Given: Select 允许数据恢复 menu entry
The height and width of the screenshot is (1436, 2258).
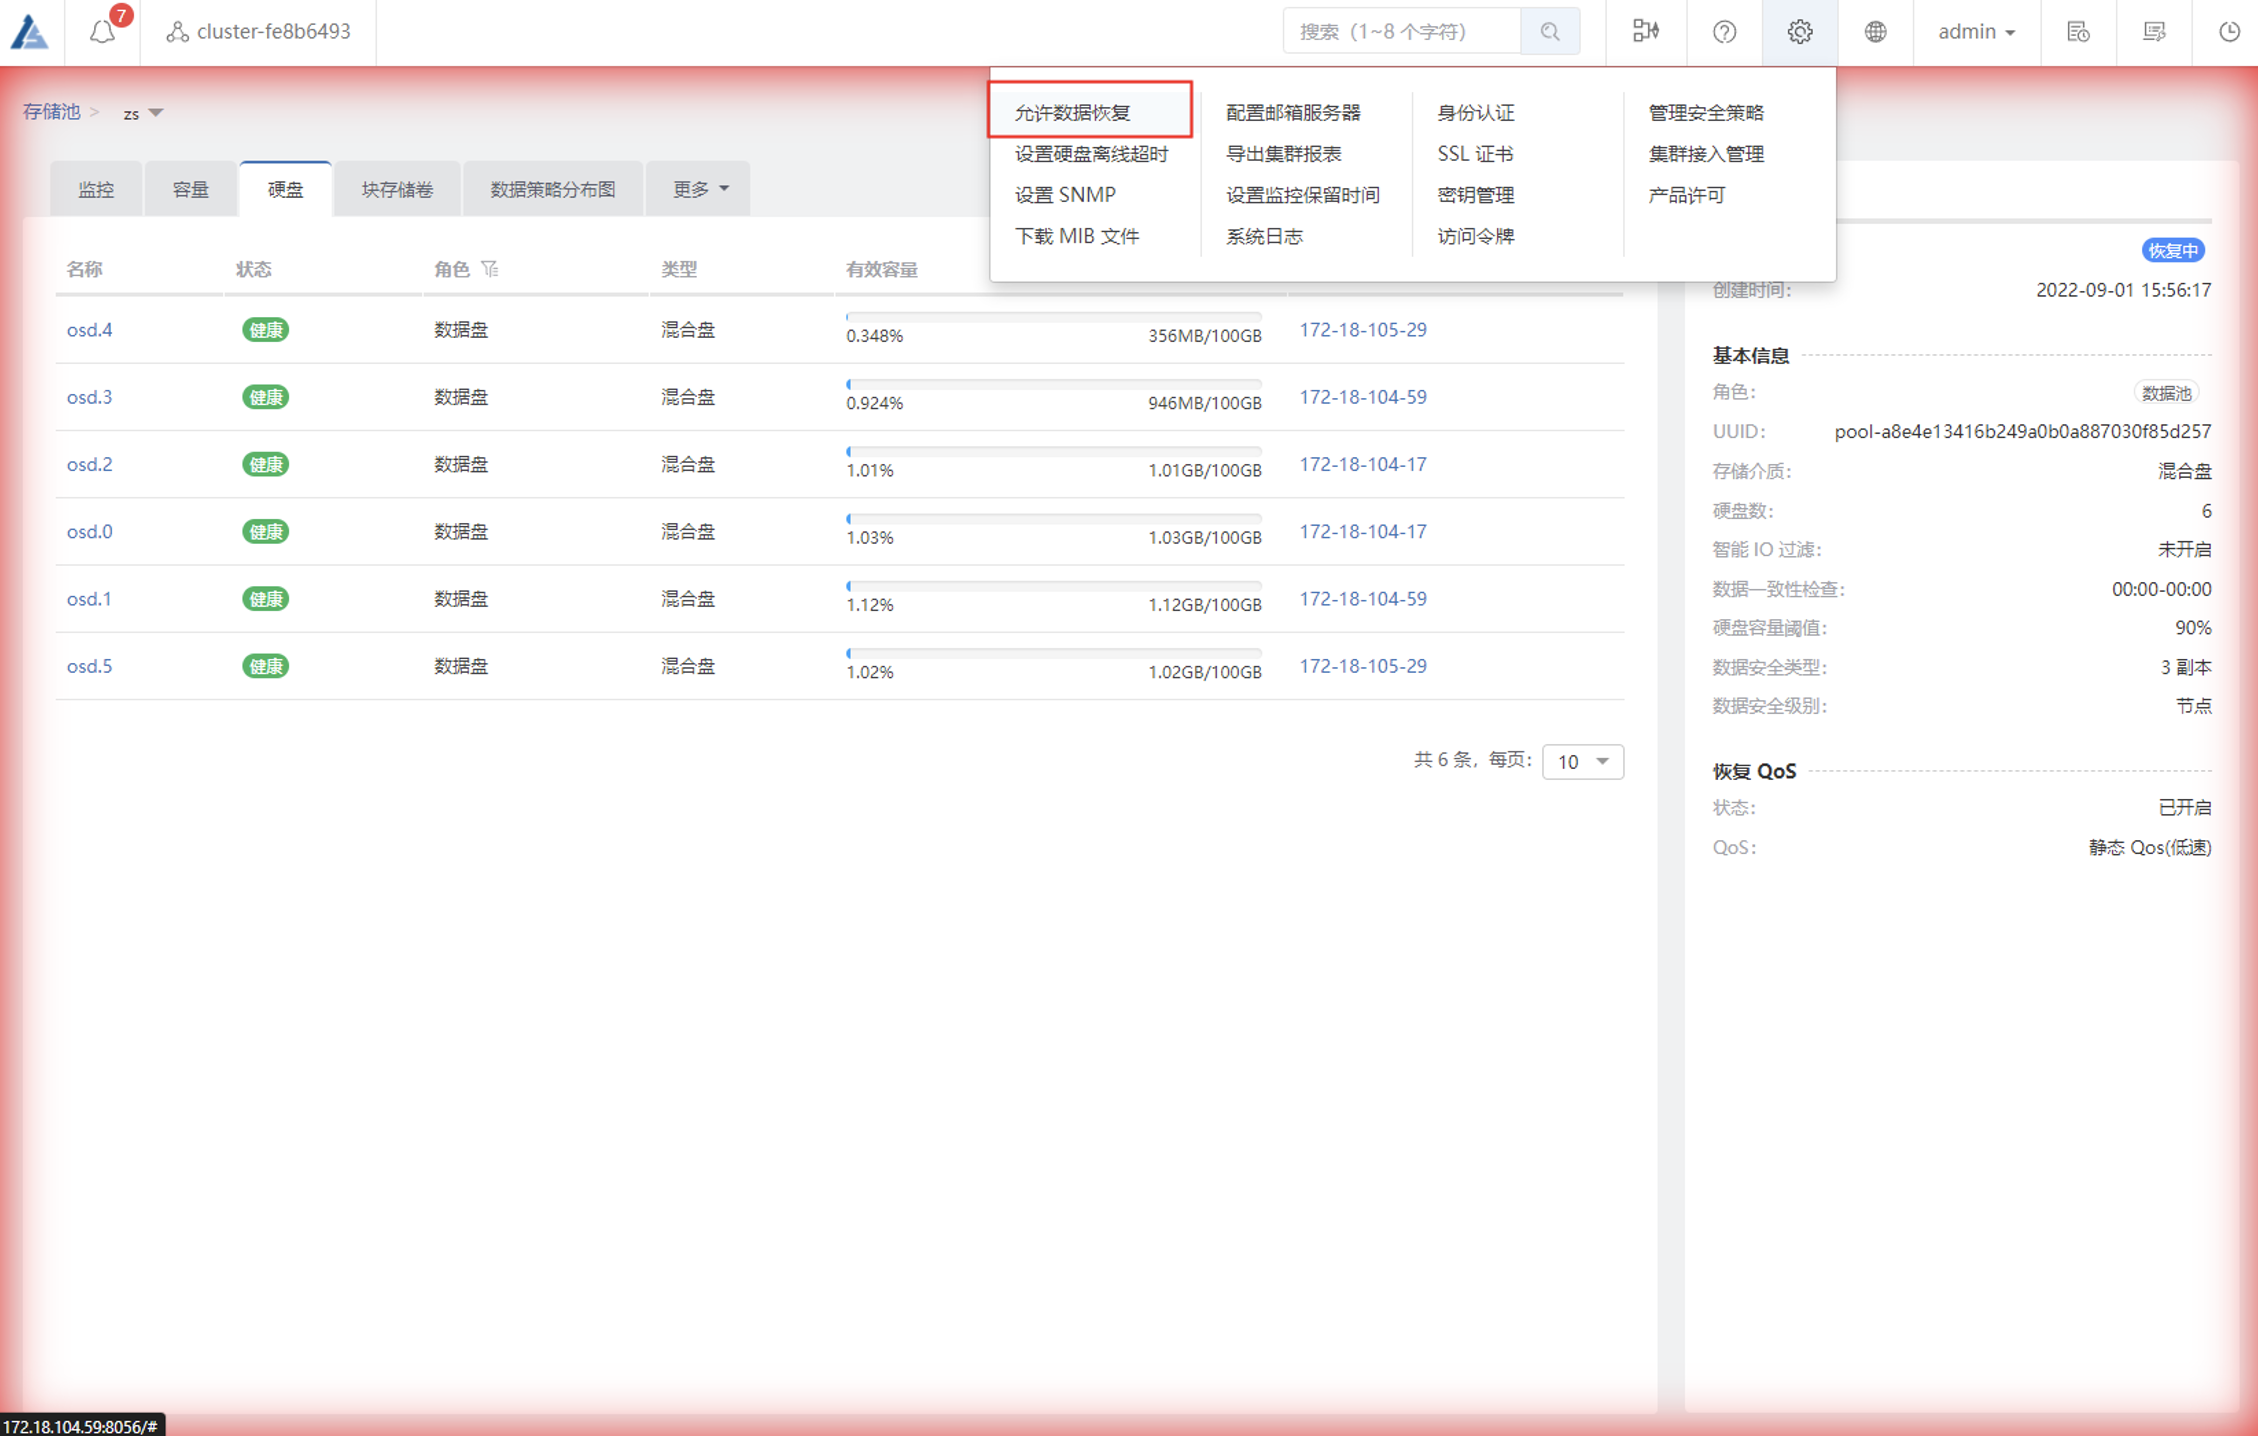Looking at the screenshot, I should (x=1073, y=113).
